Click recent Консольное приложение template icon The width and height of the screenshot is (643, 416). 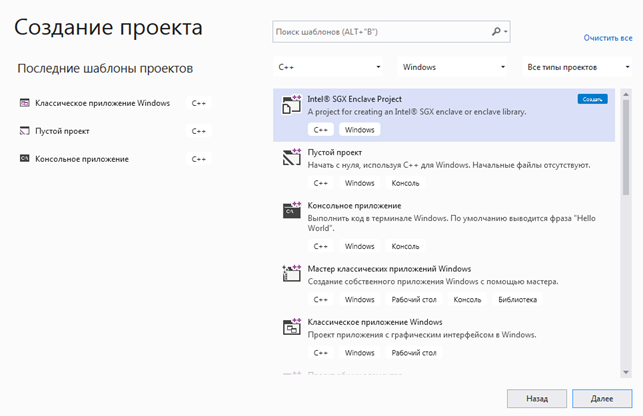[x=25, y=158]
